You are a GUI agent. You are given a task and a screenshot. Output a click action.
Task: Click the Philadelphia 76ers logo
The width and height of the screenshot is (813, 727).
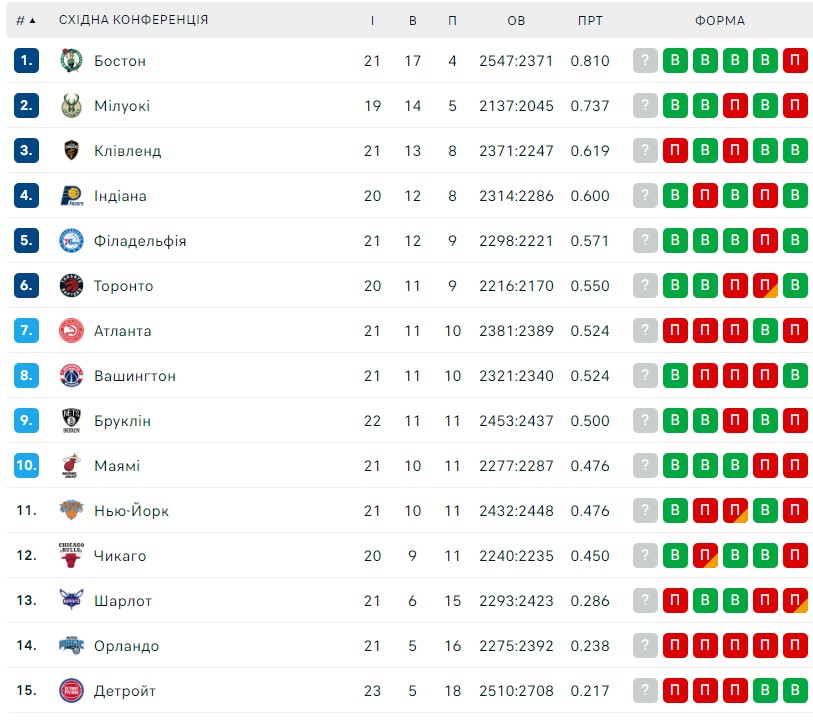(71, 241)
